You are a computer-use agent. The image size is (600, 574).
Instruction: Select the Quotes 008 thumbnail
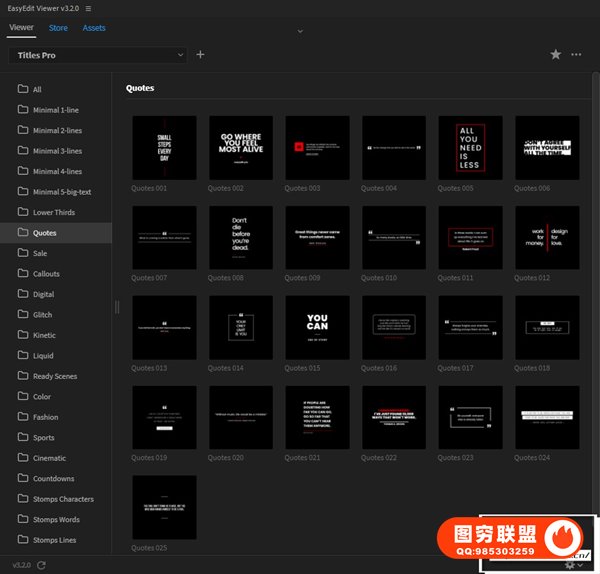coord(241,238)
